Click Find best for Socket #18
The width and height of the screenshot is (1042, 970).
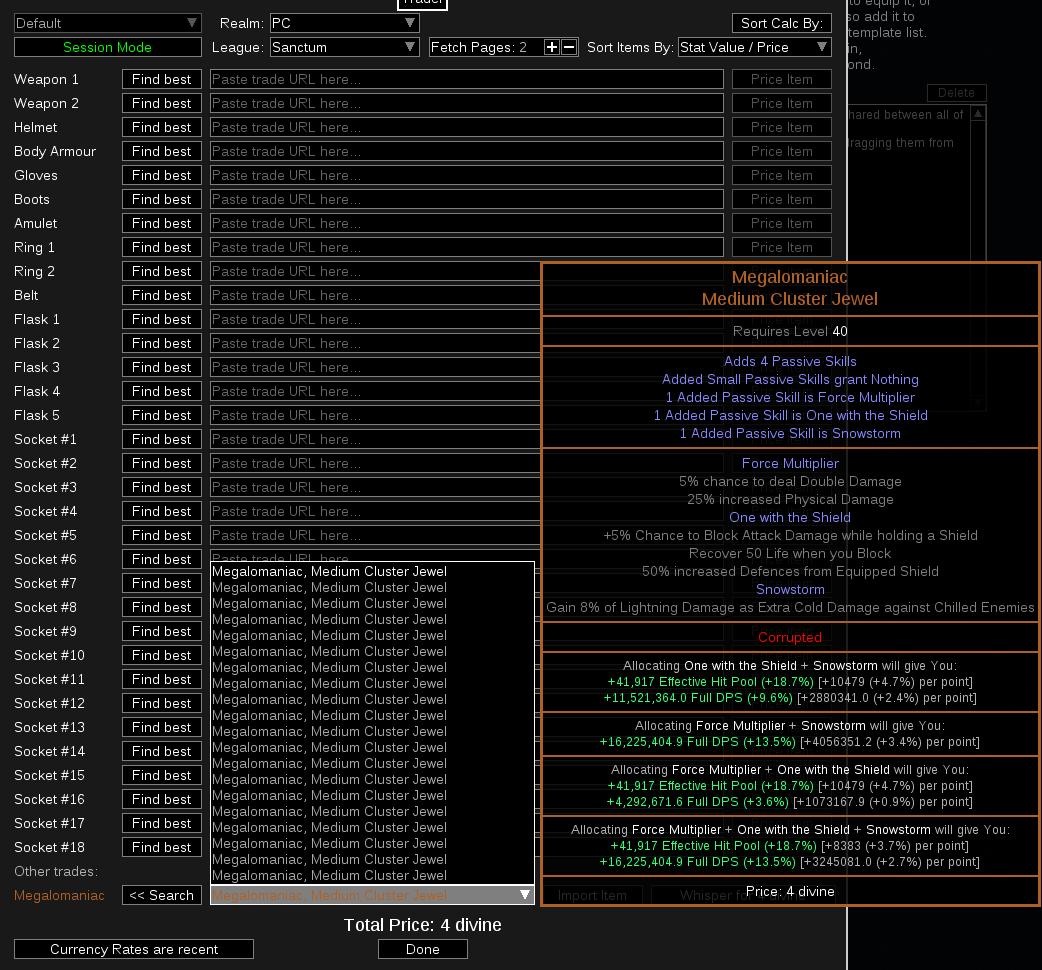coord(161,846)
